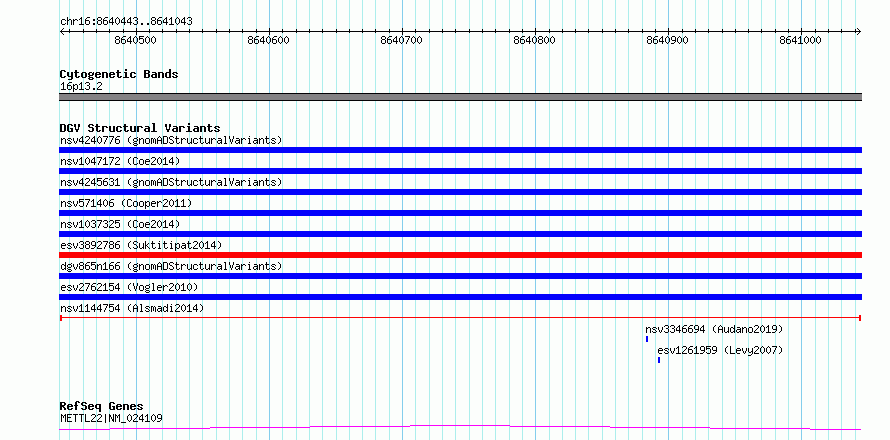Click the dgv865n166 (gnomADStructuralVariants) label
This screenshot has width=890, height=440.
pyautogui.click(x=171, y=266)
